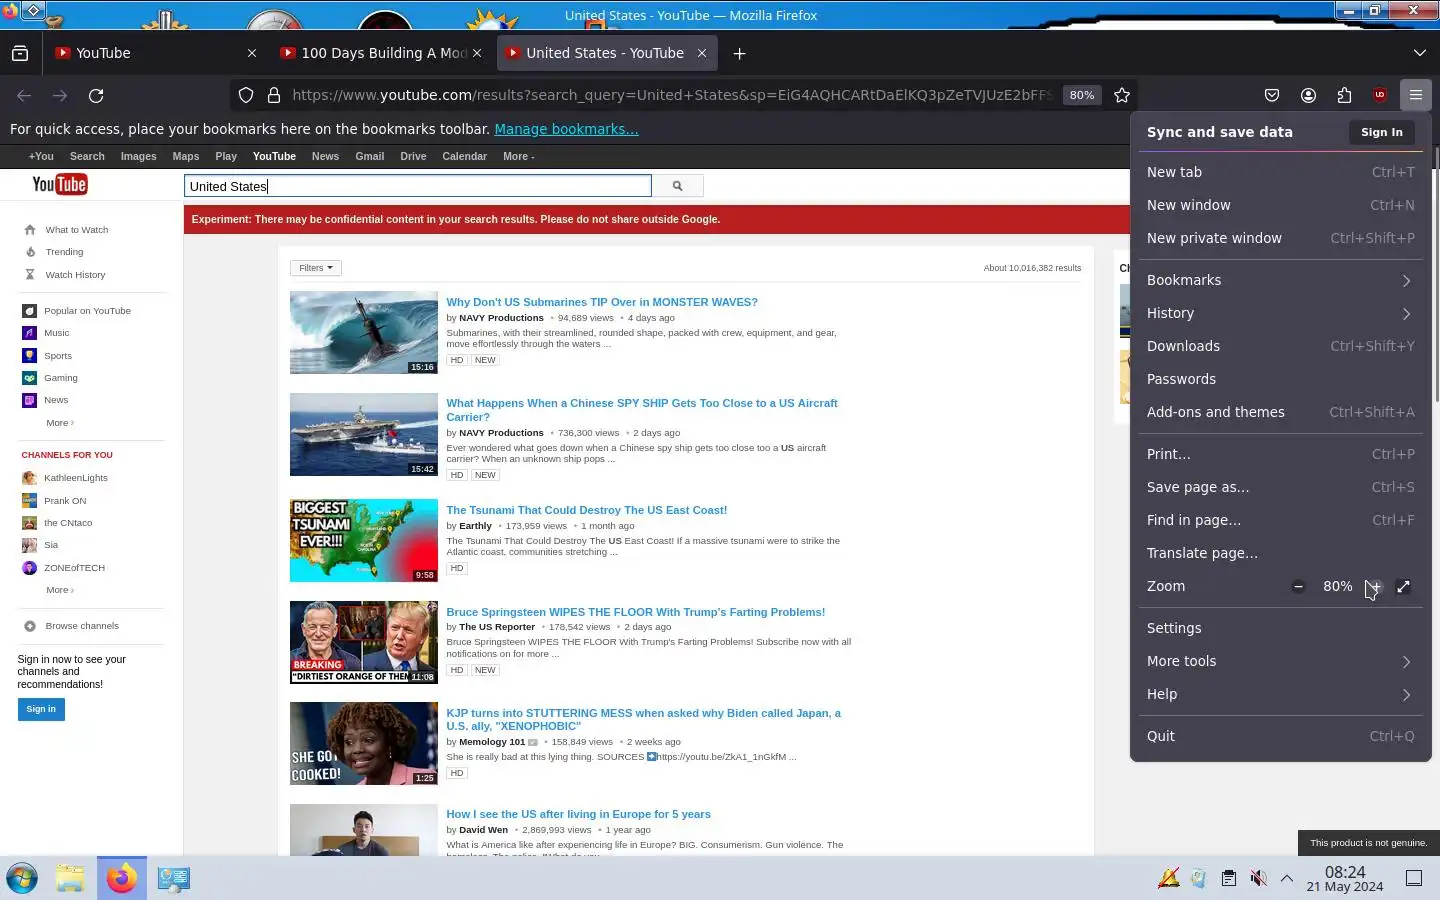The height and width of the screenshot is (900, 1440).
Task: Click the magnifier search button beside the search box
Action: pos(677,186)
